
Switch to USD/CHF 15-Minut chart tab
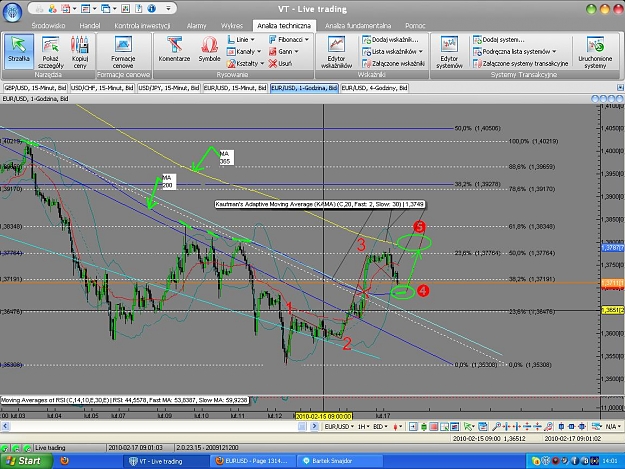[x=102, y=88]
